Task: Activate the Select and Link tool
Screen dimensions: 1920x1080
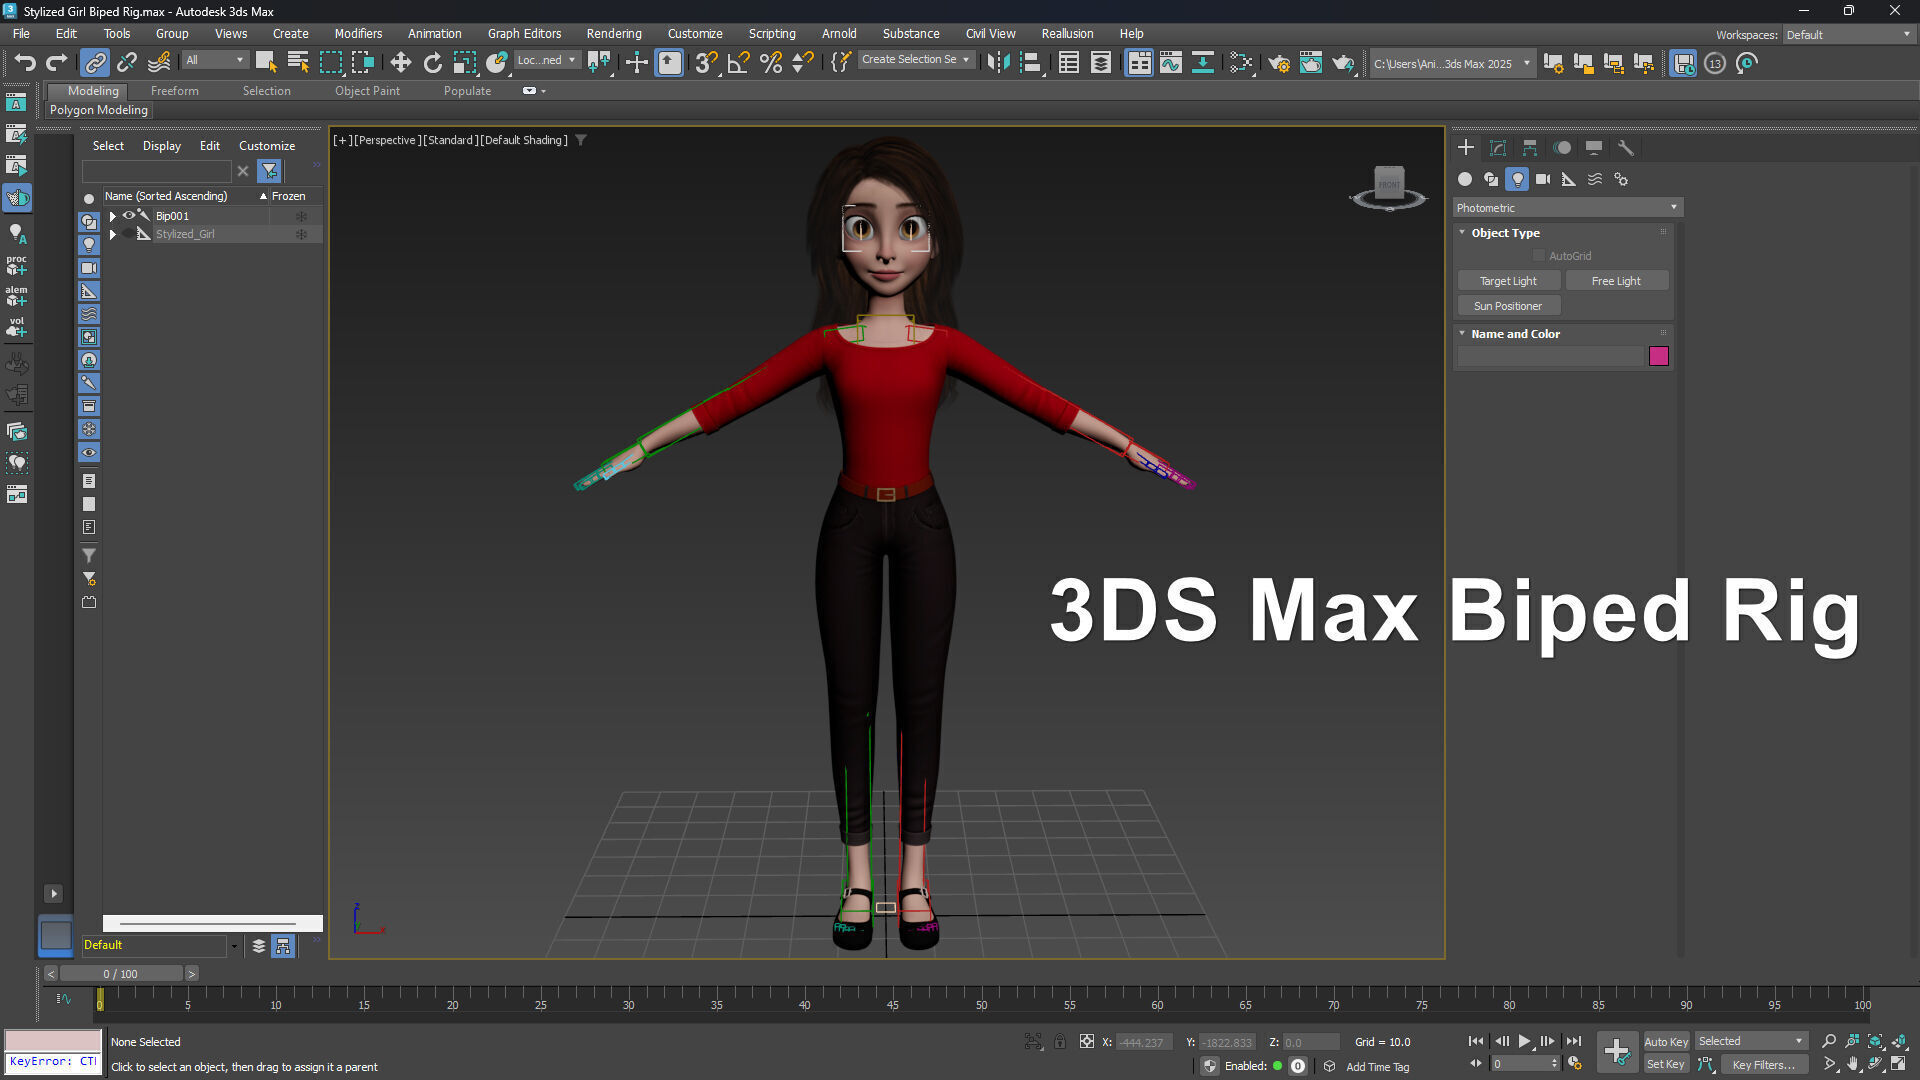Action: click(x=95, y=62)
